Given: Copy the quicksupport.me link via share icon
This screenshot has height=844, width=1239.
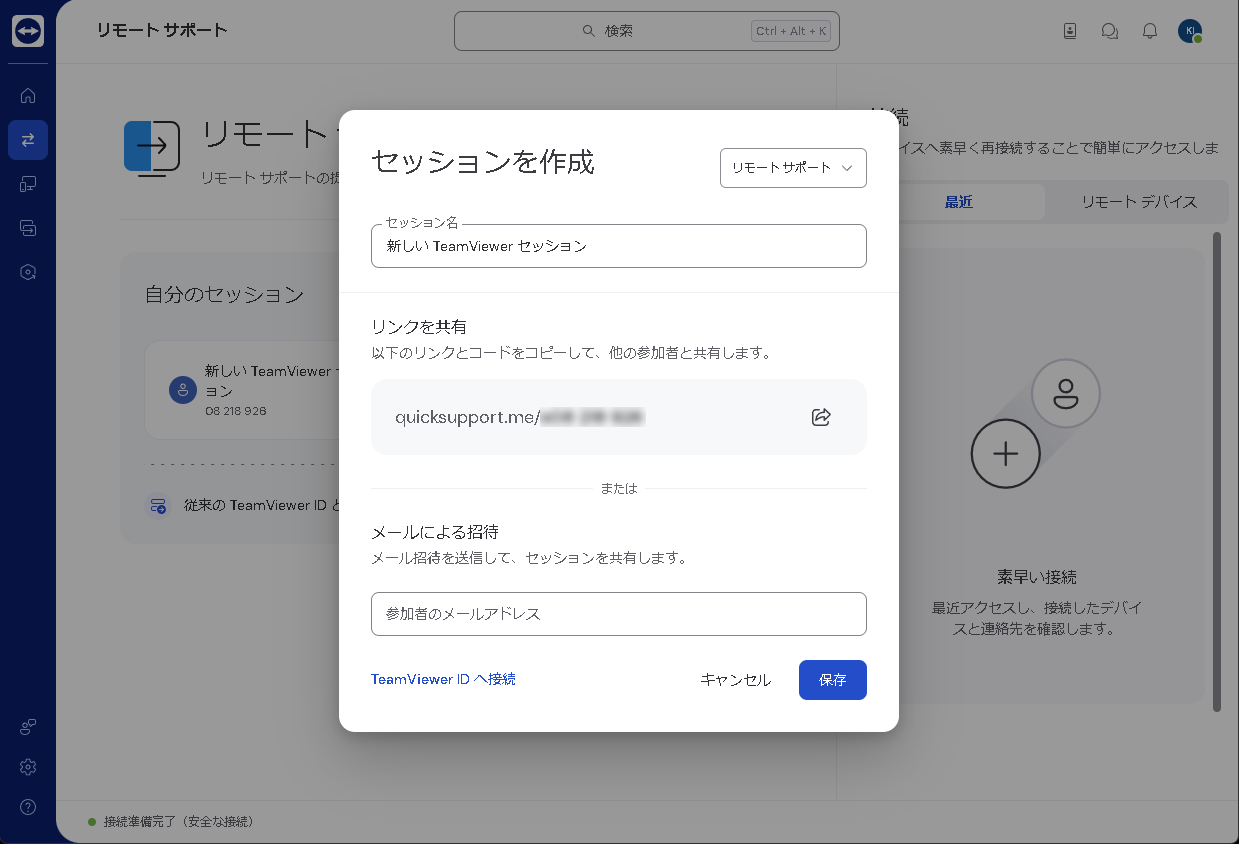Looking at the screenshot, I should coord(821,417).
